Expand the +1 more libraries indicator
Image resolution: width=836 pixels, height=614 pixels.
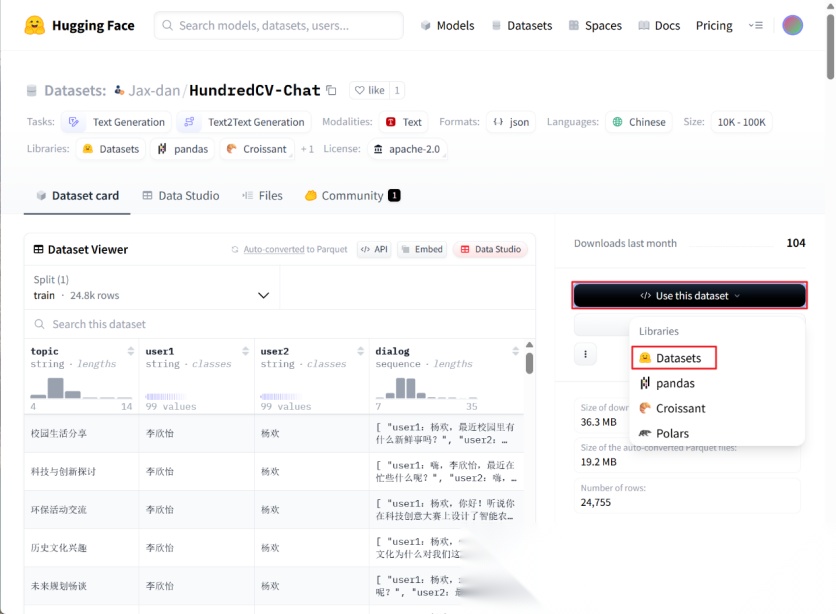coord(307,149)
